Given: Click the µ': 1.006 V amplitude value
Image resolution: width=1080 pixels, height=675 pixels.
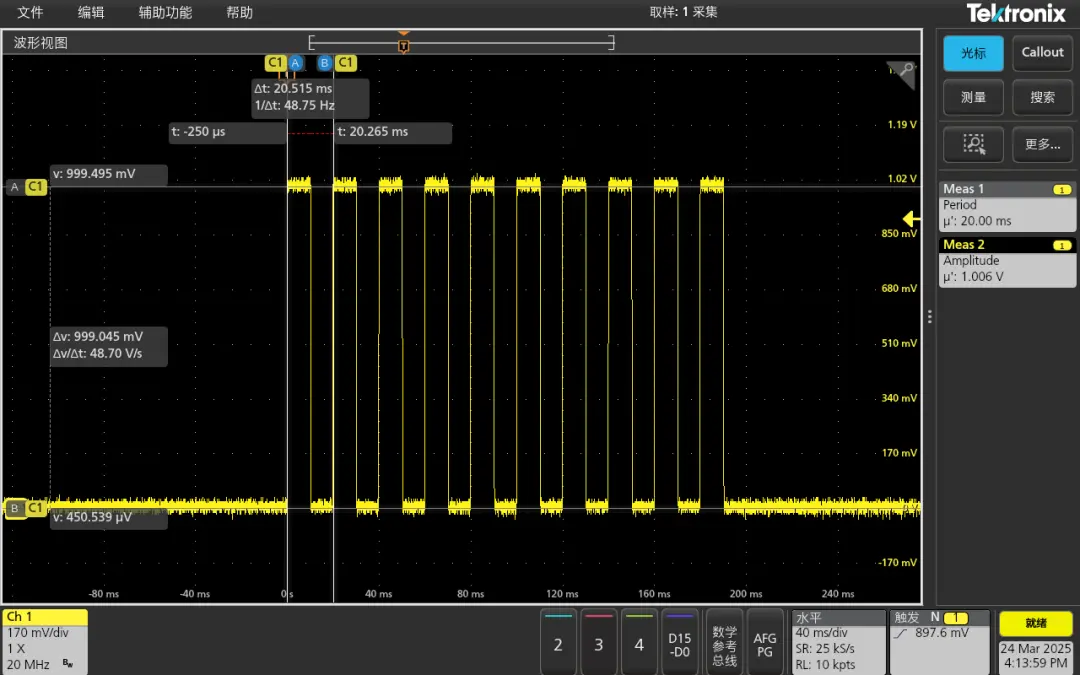Looking at the screenshot, I should click(x=973, y=277).
